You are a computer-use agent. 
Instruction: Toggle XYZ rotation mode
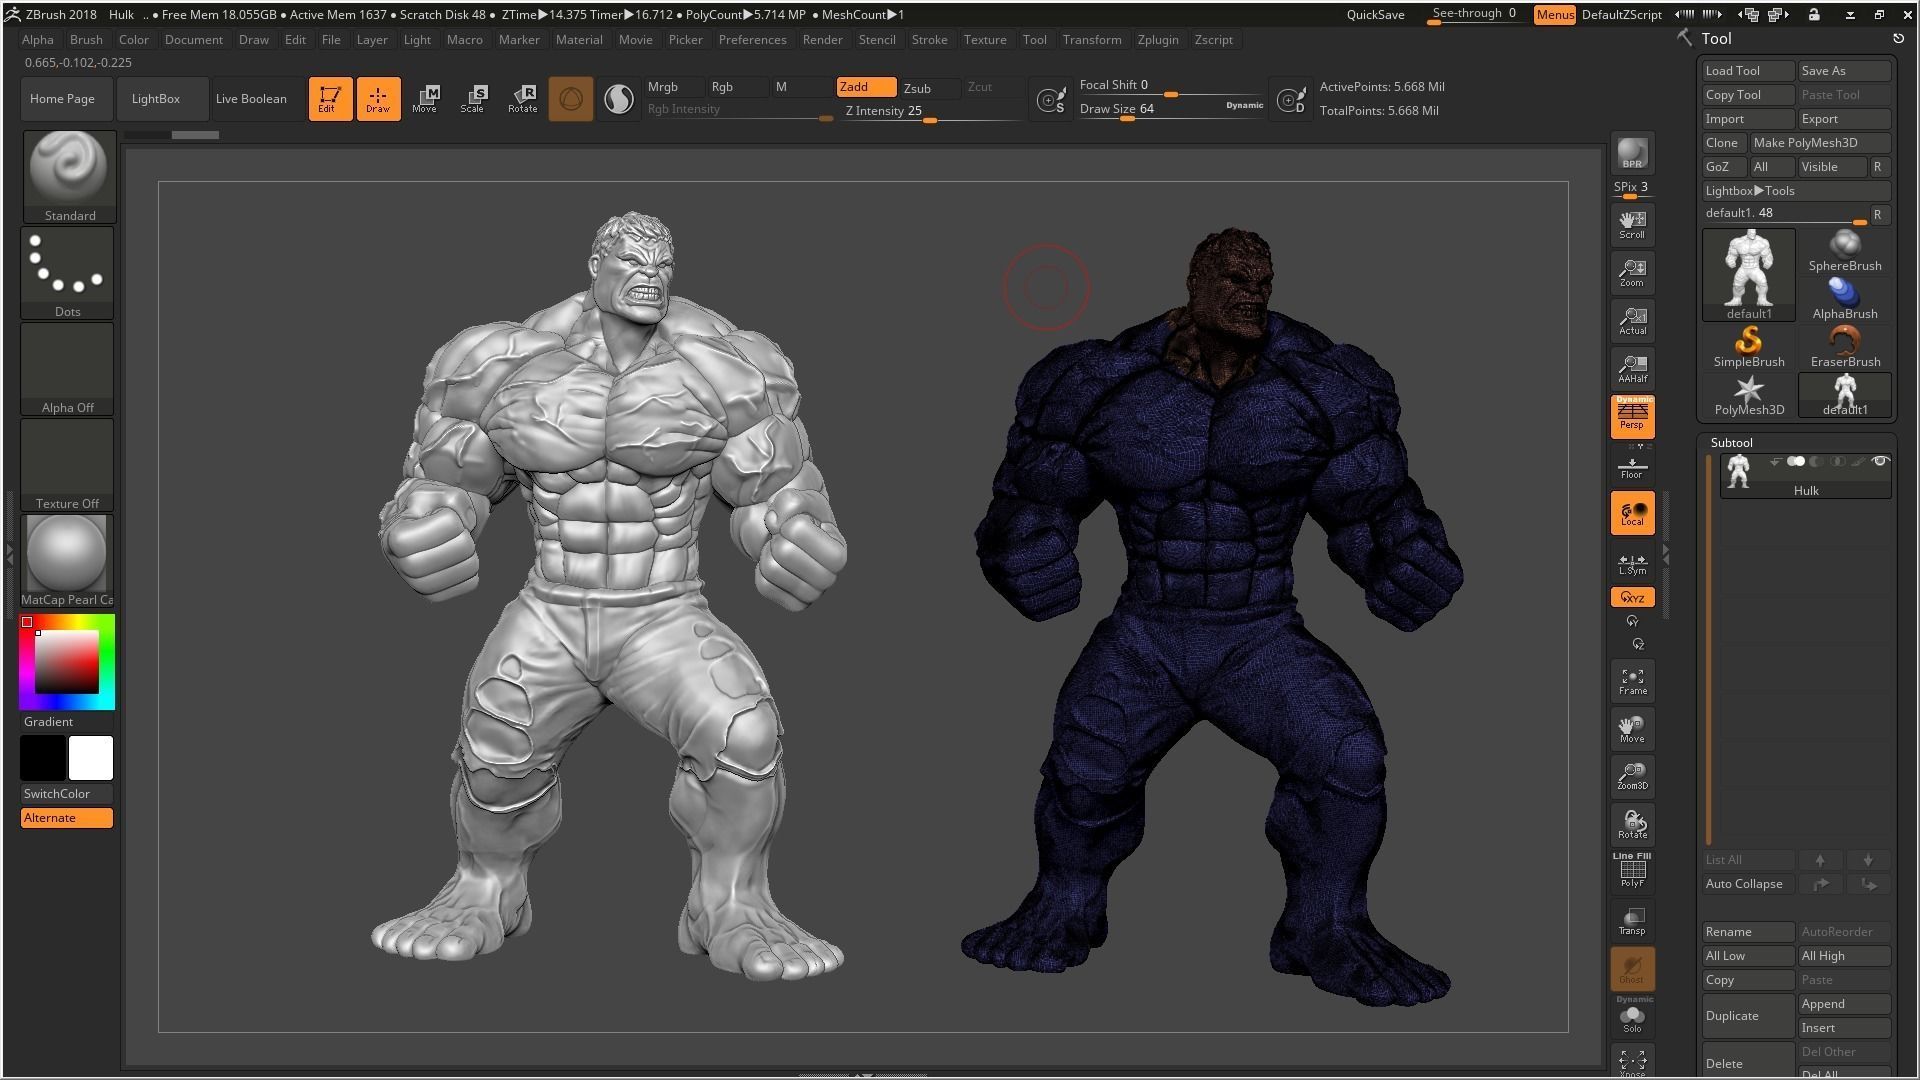pyautogui.click(x=1632, y=597)
